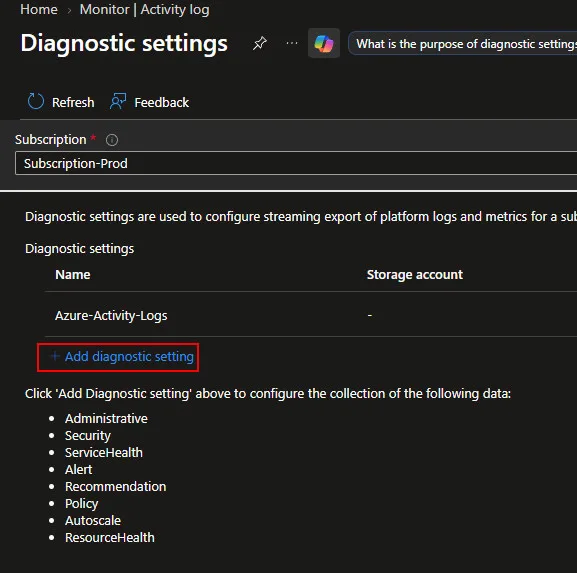The width and height of the screenshot is (577, 573).
Task: Click the Feedback person icon
Action: click(118, 101)
